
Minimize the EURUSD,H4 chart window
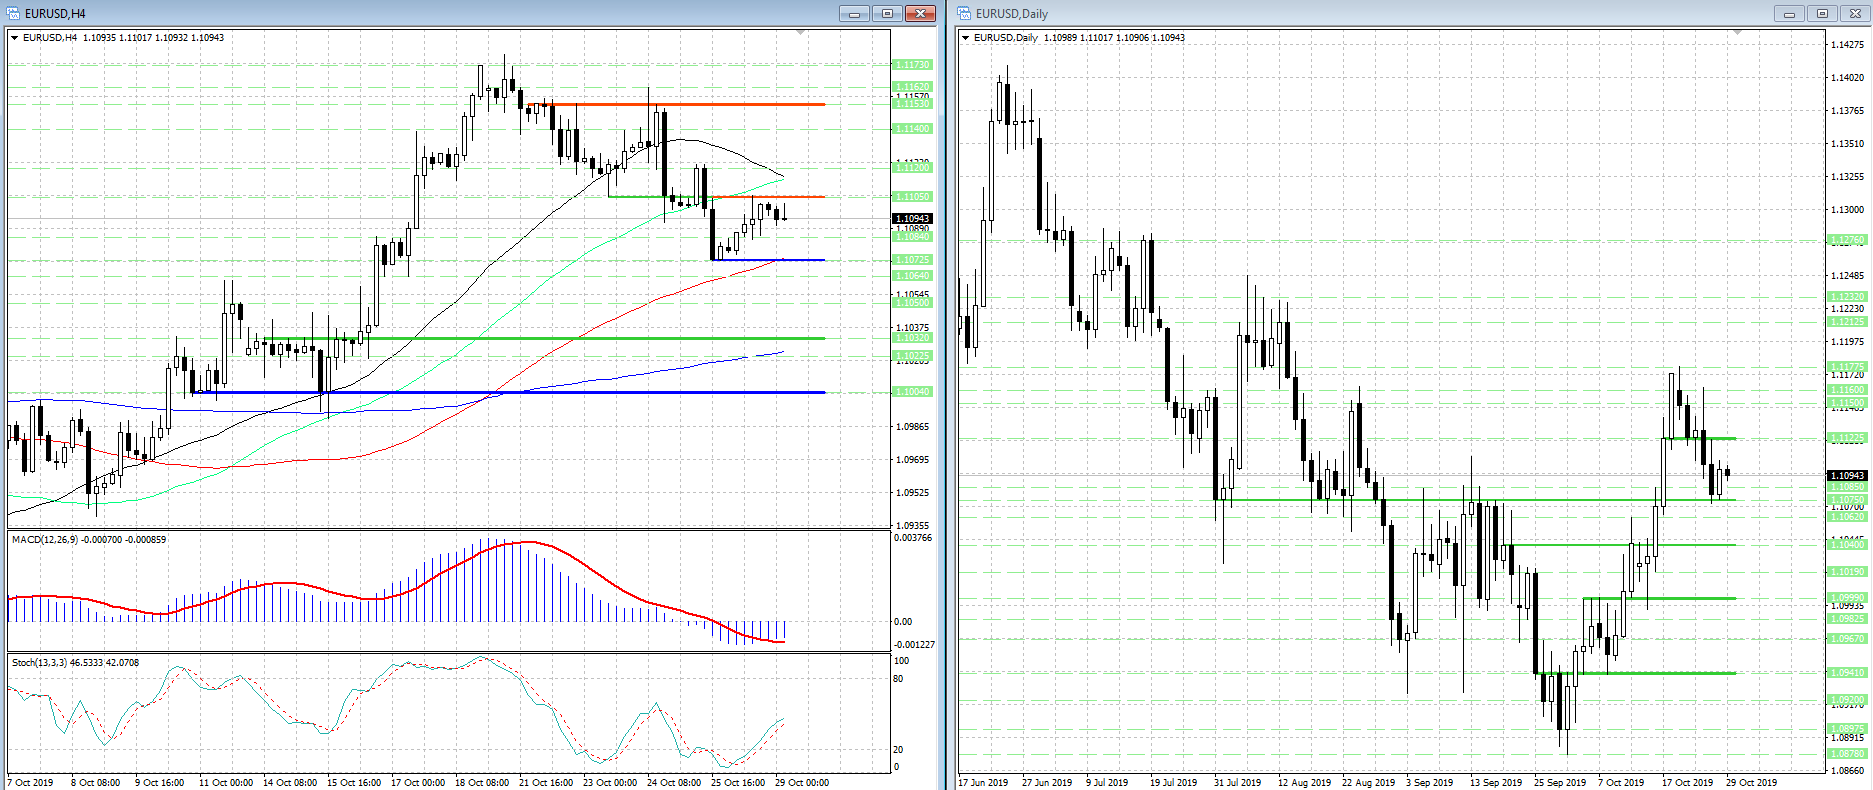854,13
